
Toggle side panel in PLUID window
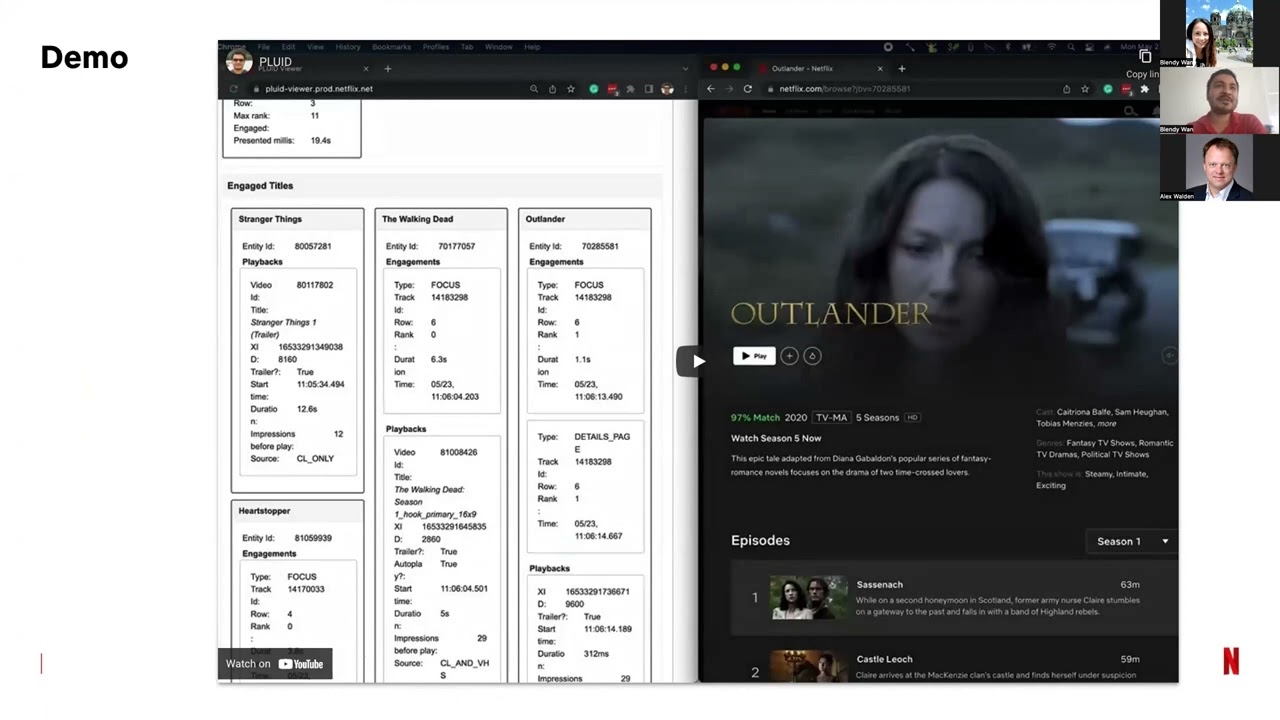[648, 89]
